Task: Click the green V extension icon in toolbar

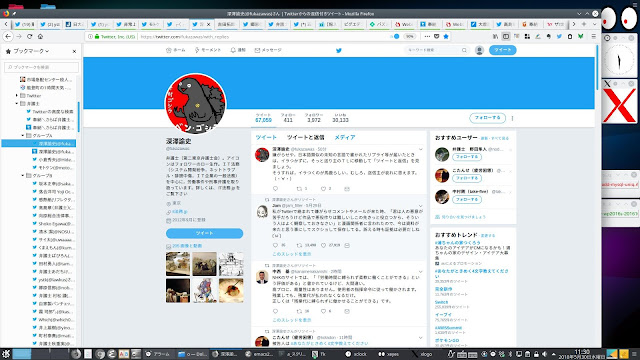Action: tap(580, 36)
